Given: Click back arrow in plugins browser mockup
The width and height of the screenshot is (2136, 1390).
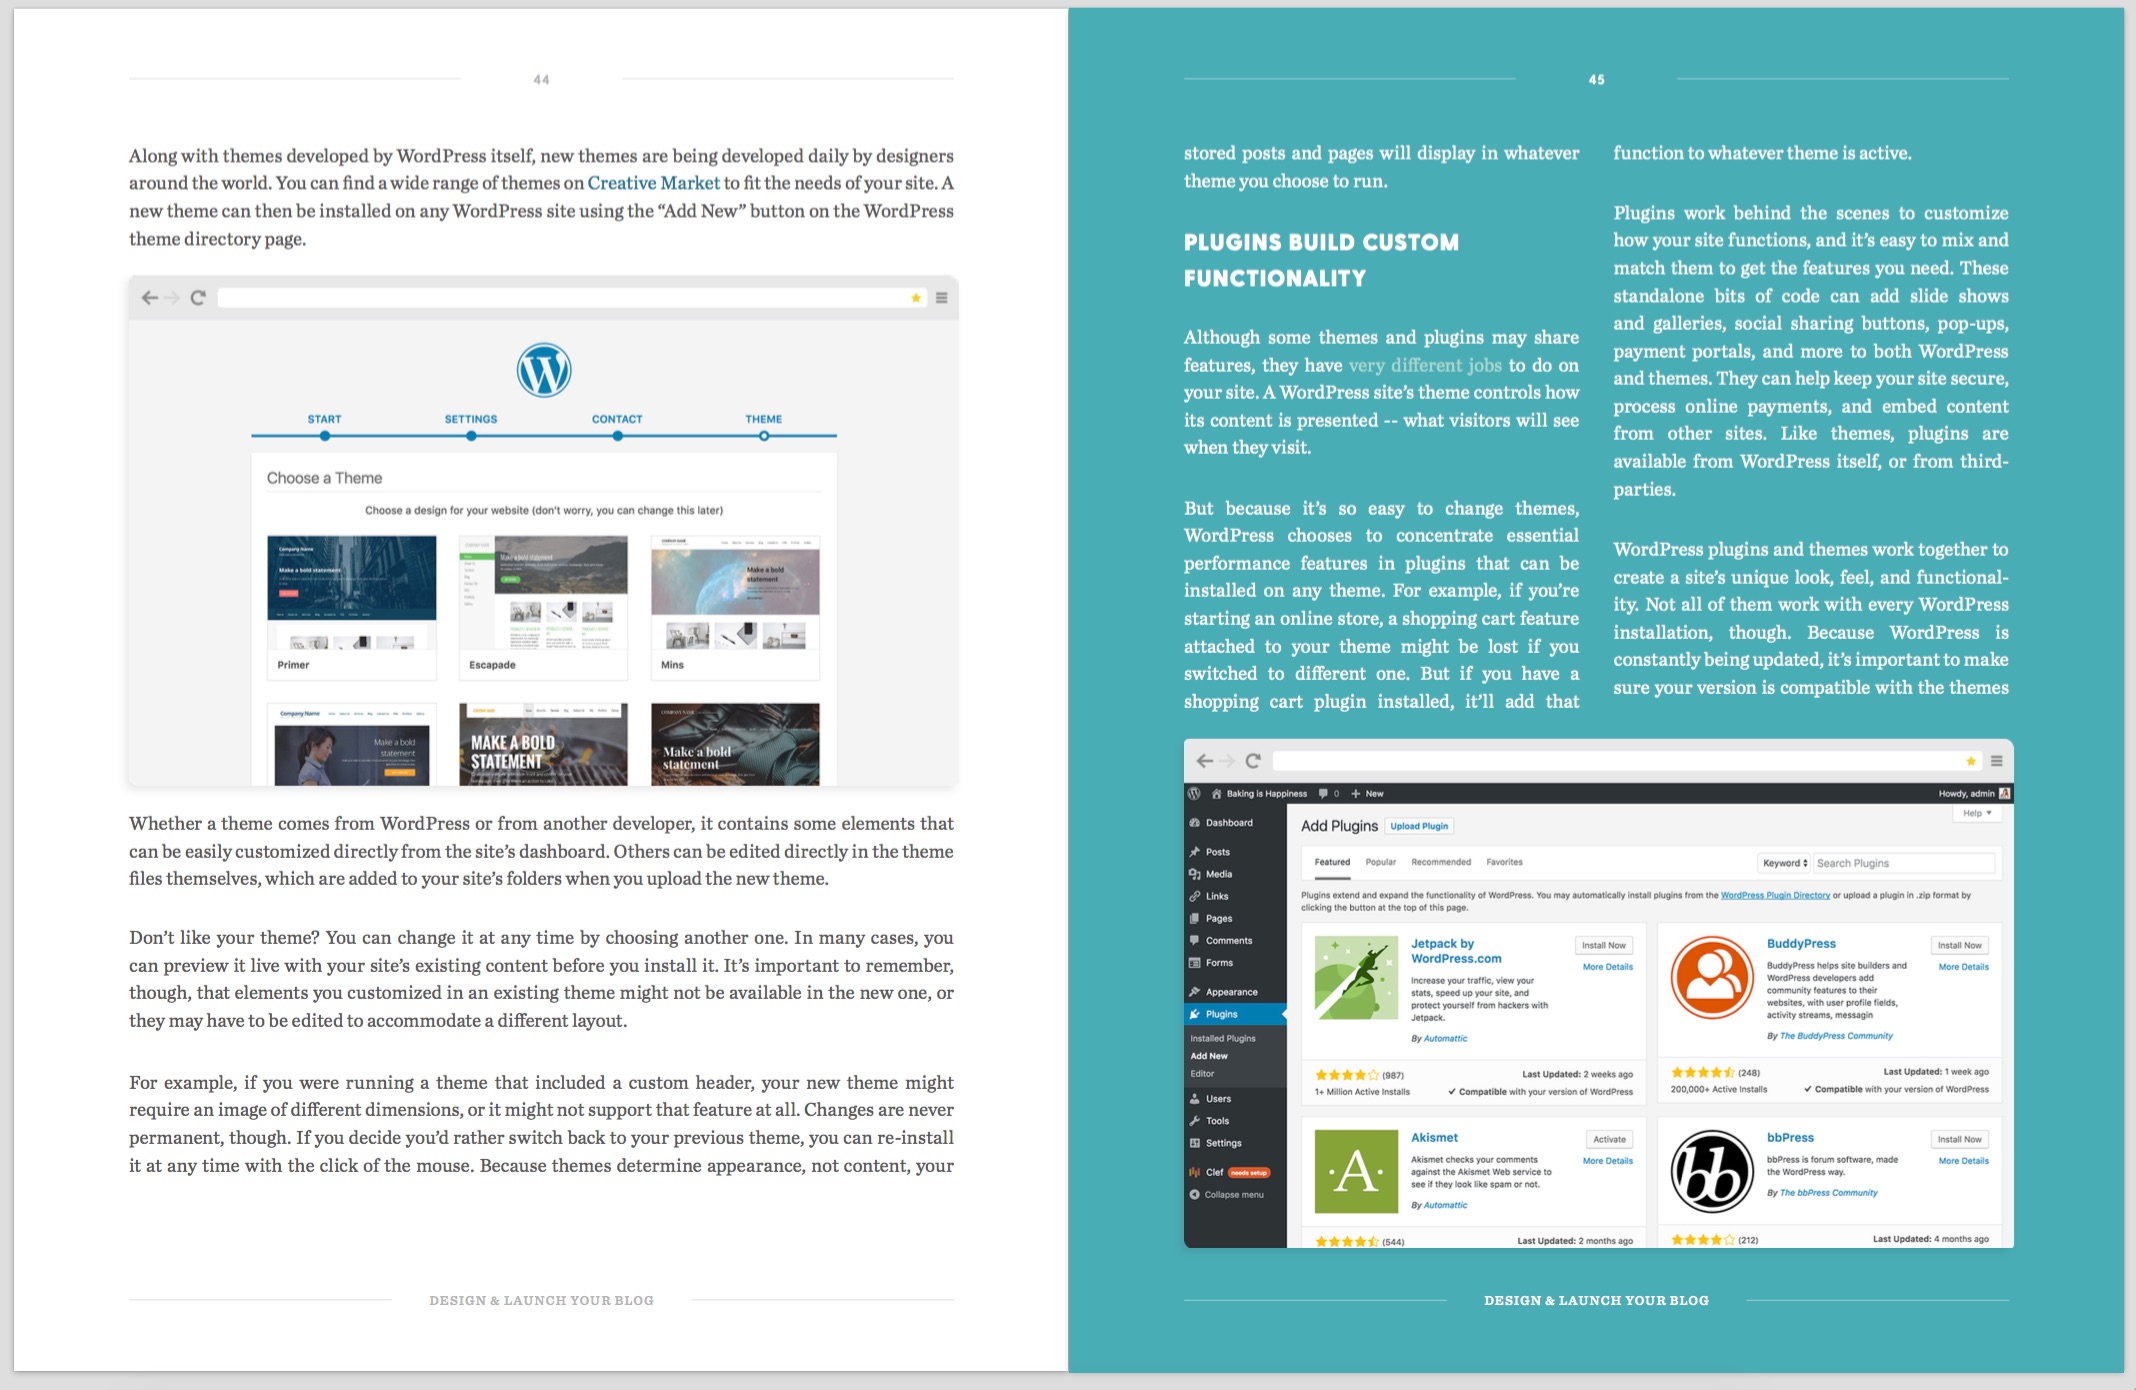Looking at the screenshot, I should [1205, 761].
